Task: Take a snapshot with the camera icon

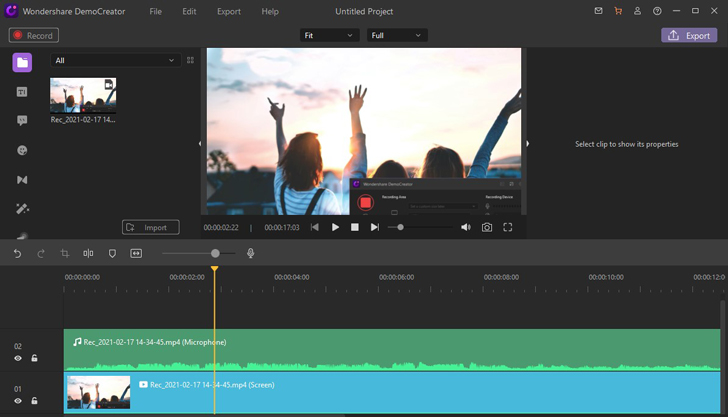Action: (x=487, y=228)
